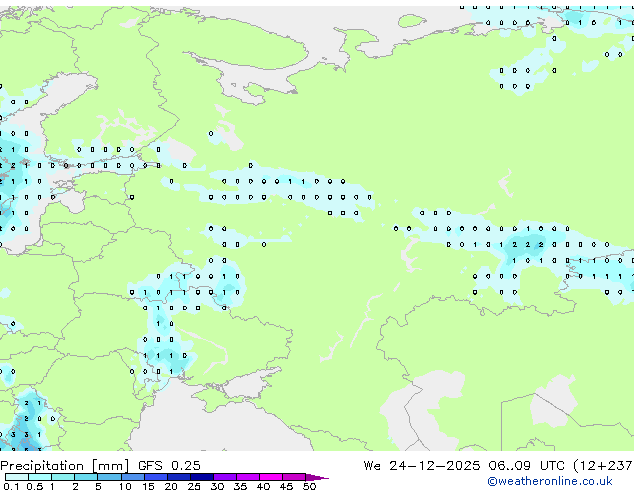The width and height of the screenshot is (634, 490).
Task: Click the "50" legend scale label
Action: point(309,486)
